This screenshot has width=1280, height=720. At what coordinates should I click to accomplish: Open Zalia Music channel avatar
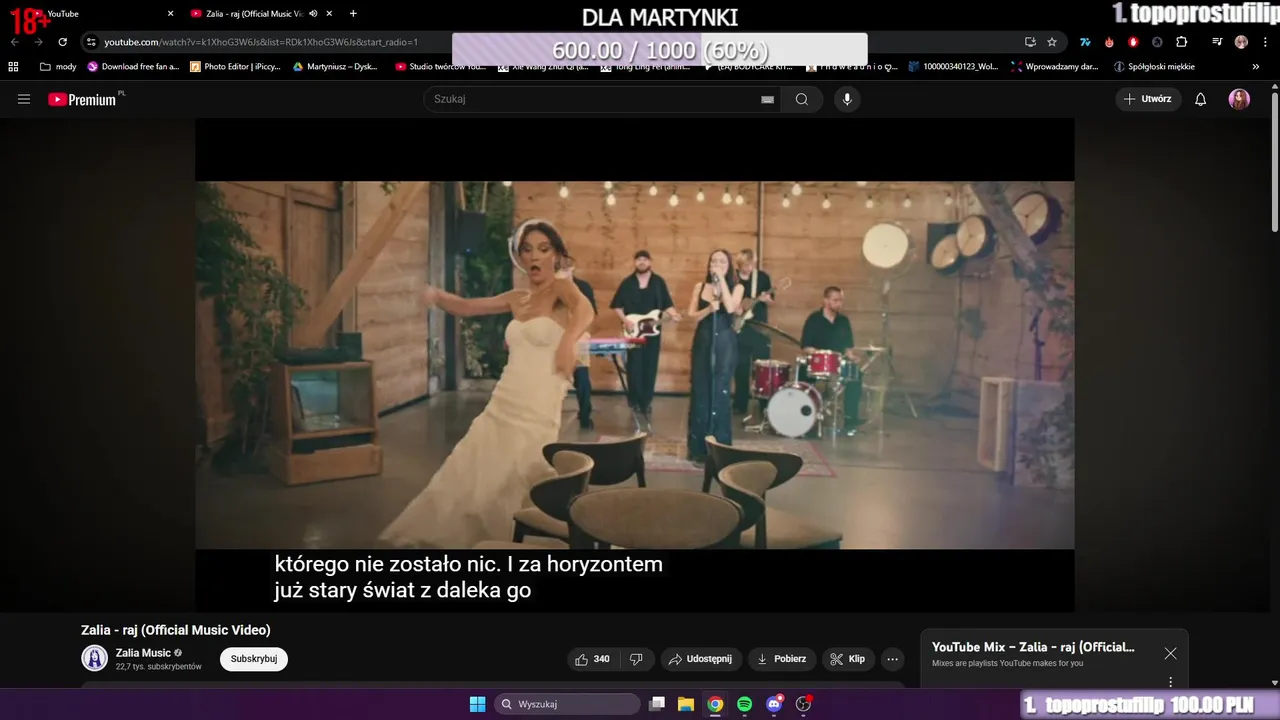click(95, 658)
